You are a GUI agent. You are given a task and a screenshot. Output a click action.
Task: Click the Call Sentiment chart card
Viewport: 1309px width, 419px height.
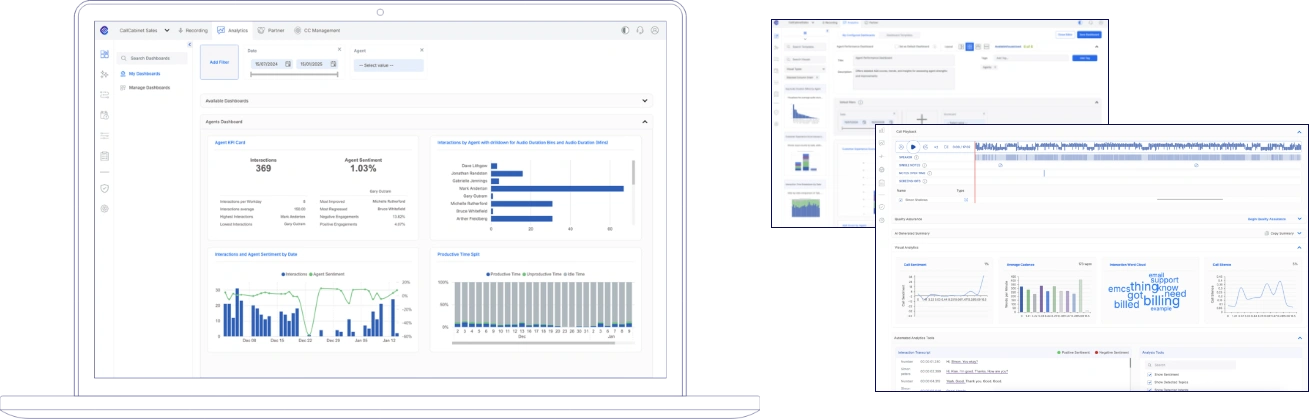(x=945, y=292)
